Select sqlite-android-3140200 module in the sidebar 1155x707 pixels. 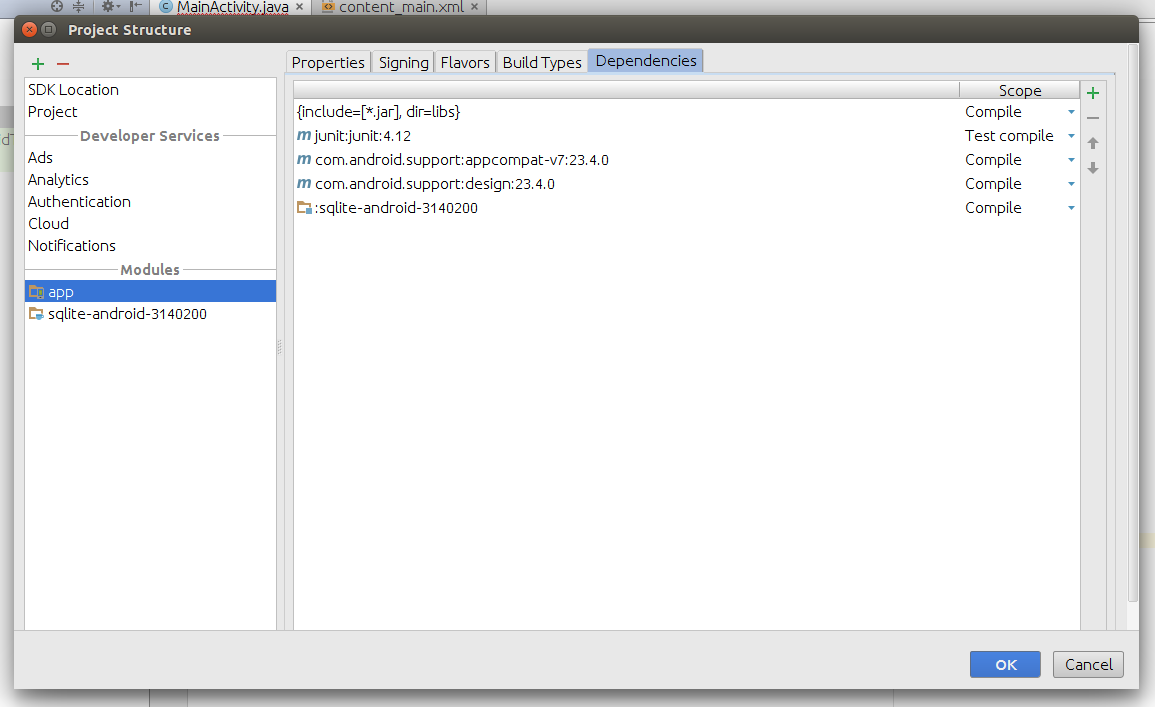[127, 314]
